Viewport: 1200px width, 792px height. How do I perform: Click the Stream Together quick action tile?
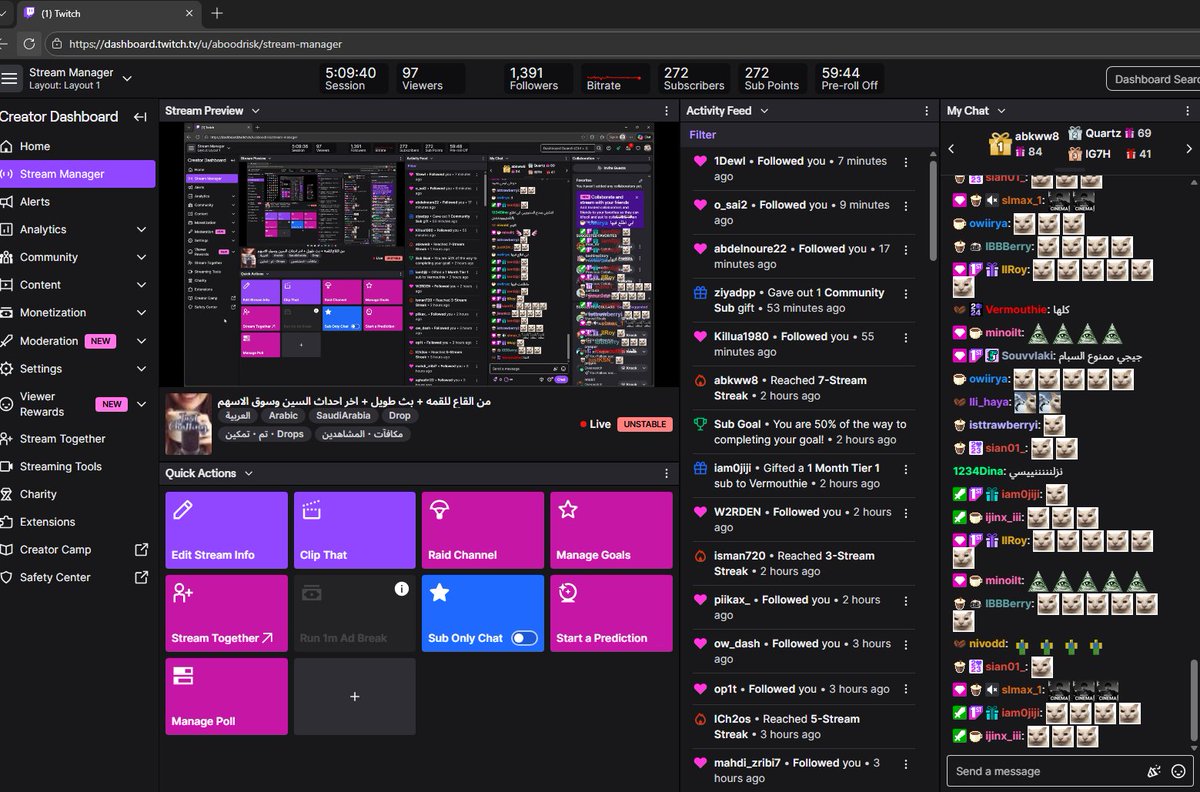coord(226,613)
